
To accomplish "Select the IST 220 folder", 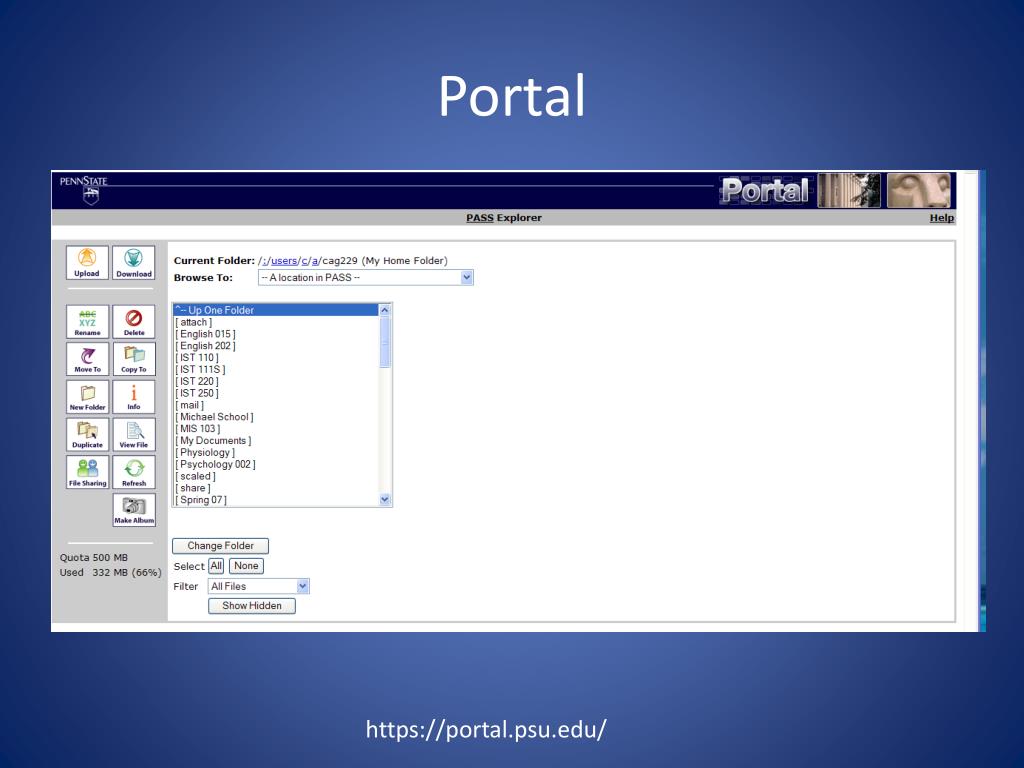I will (276, 381).
